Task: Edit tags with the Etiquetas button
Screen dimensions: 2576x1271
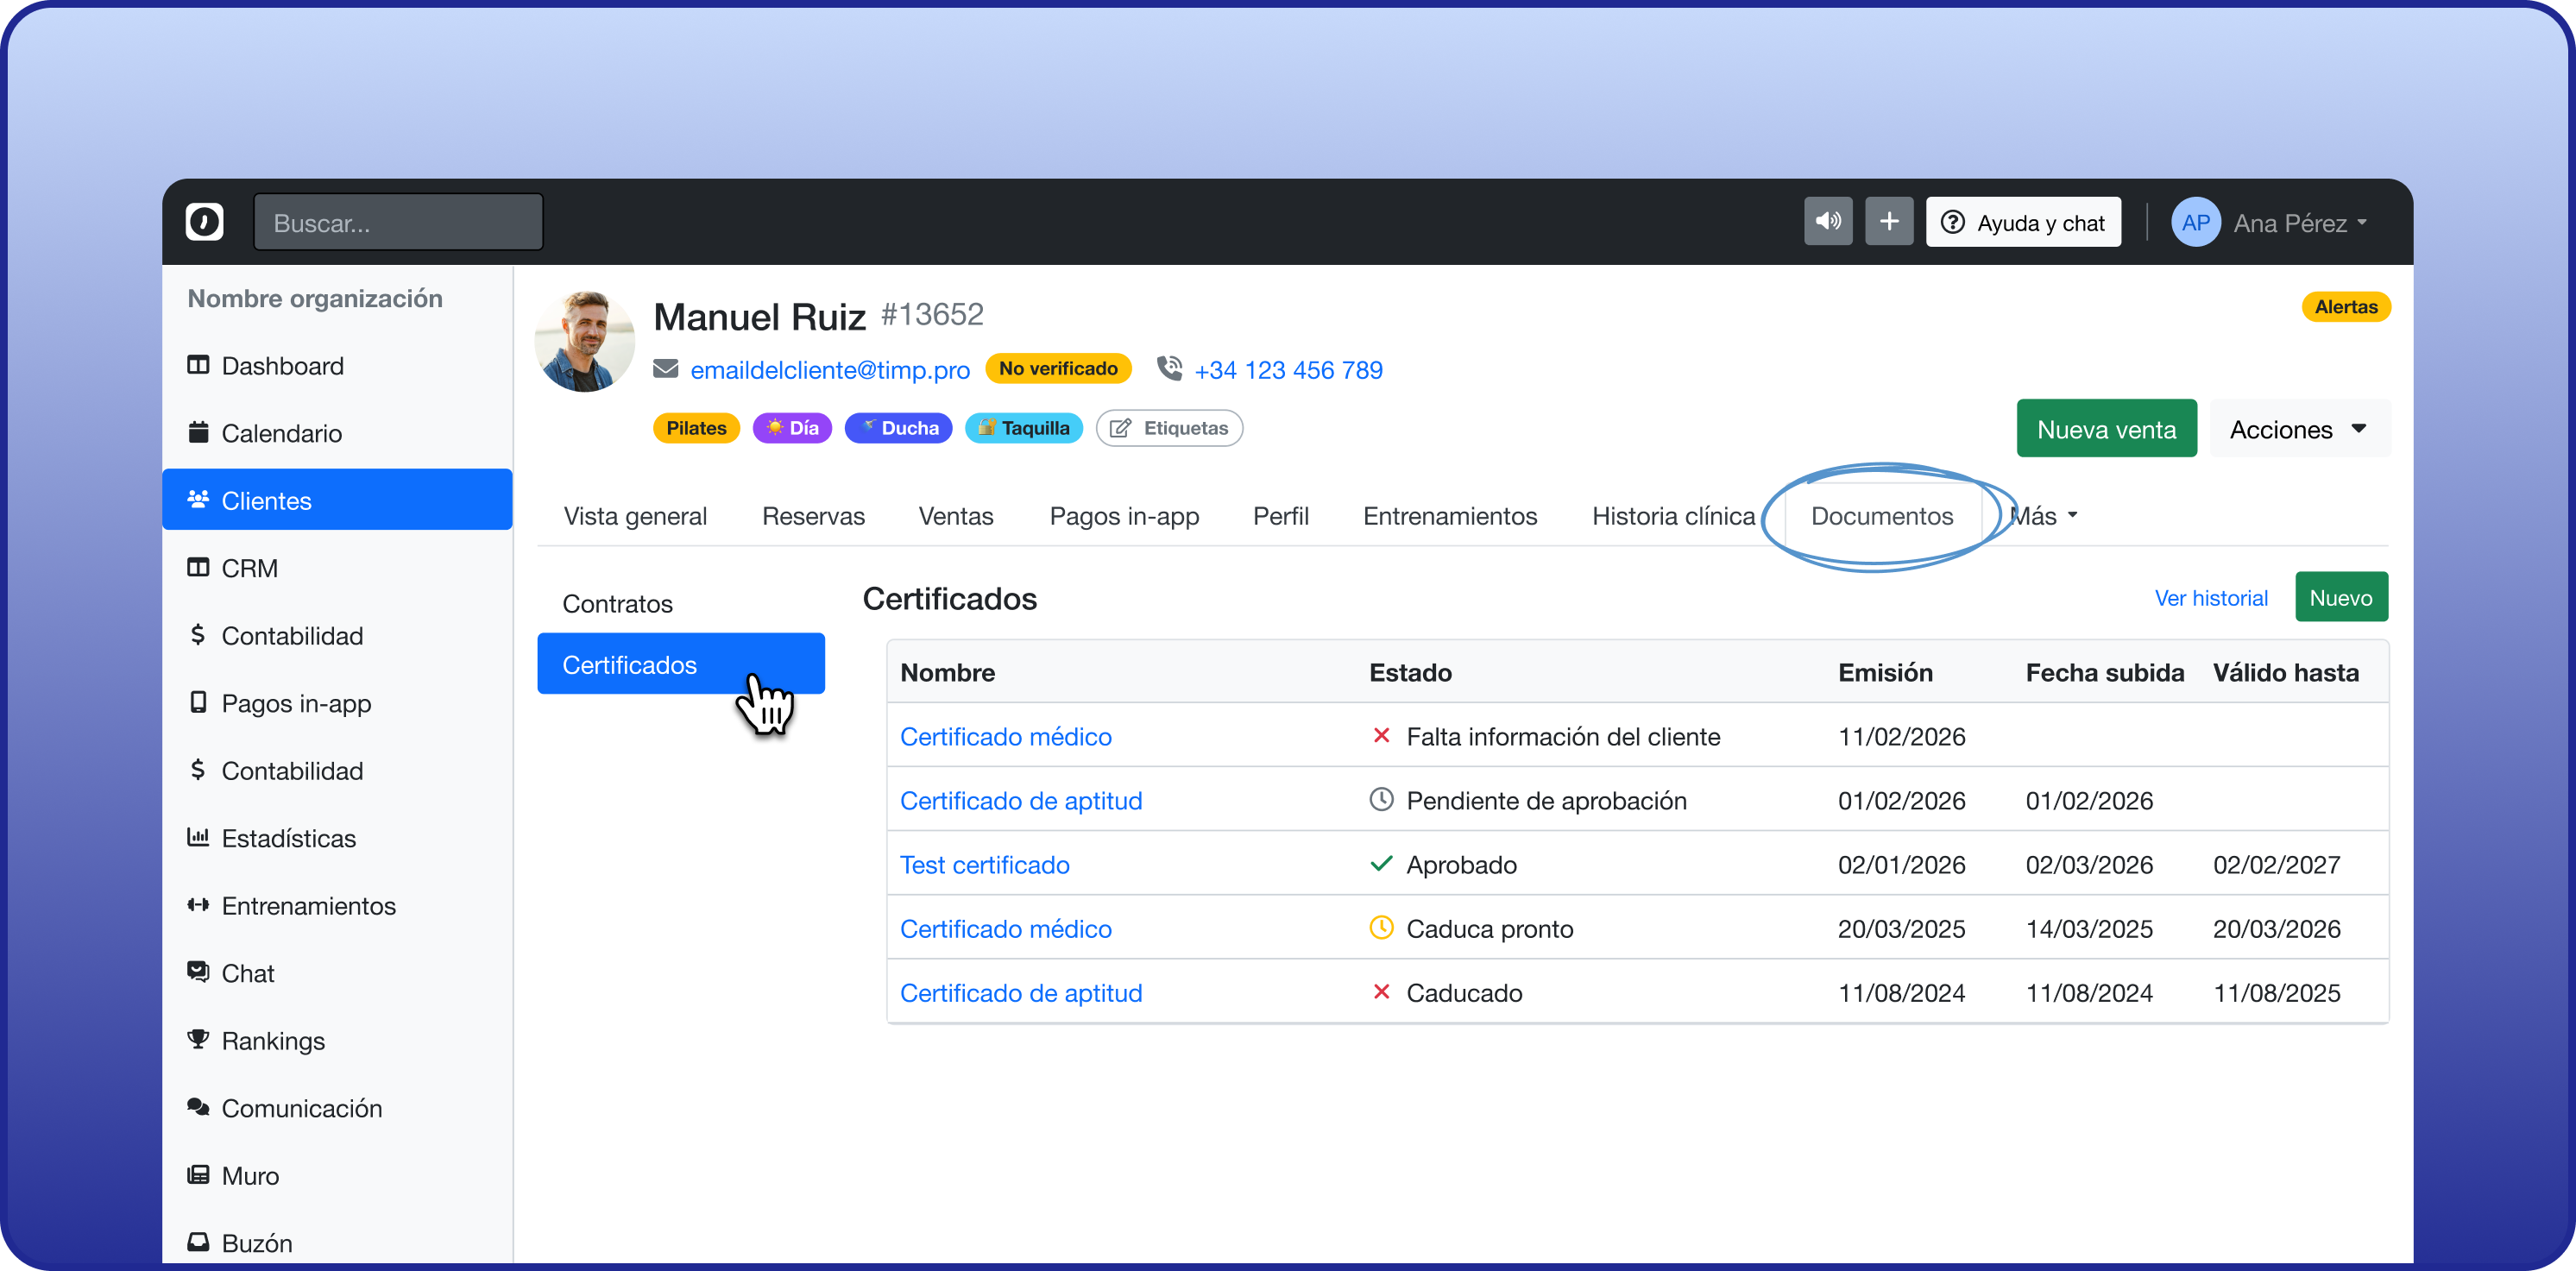Action: tap(1169, 428)
